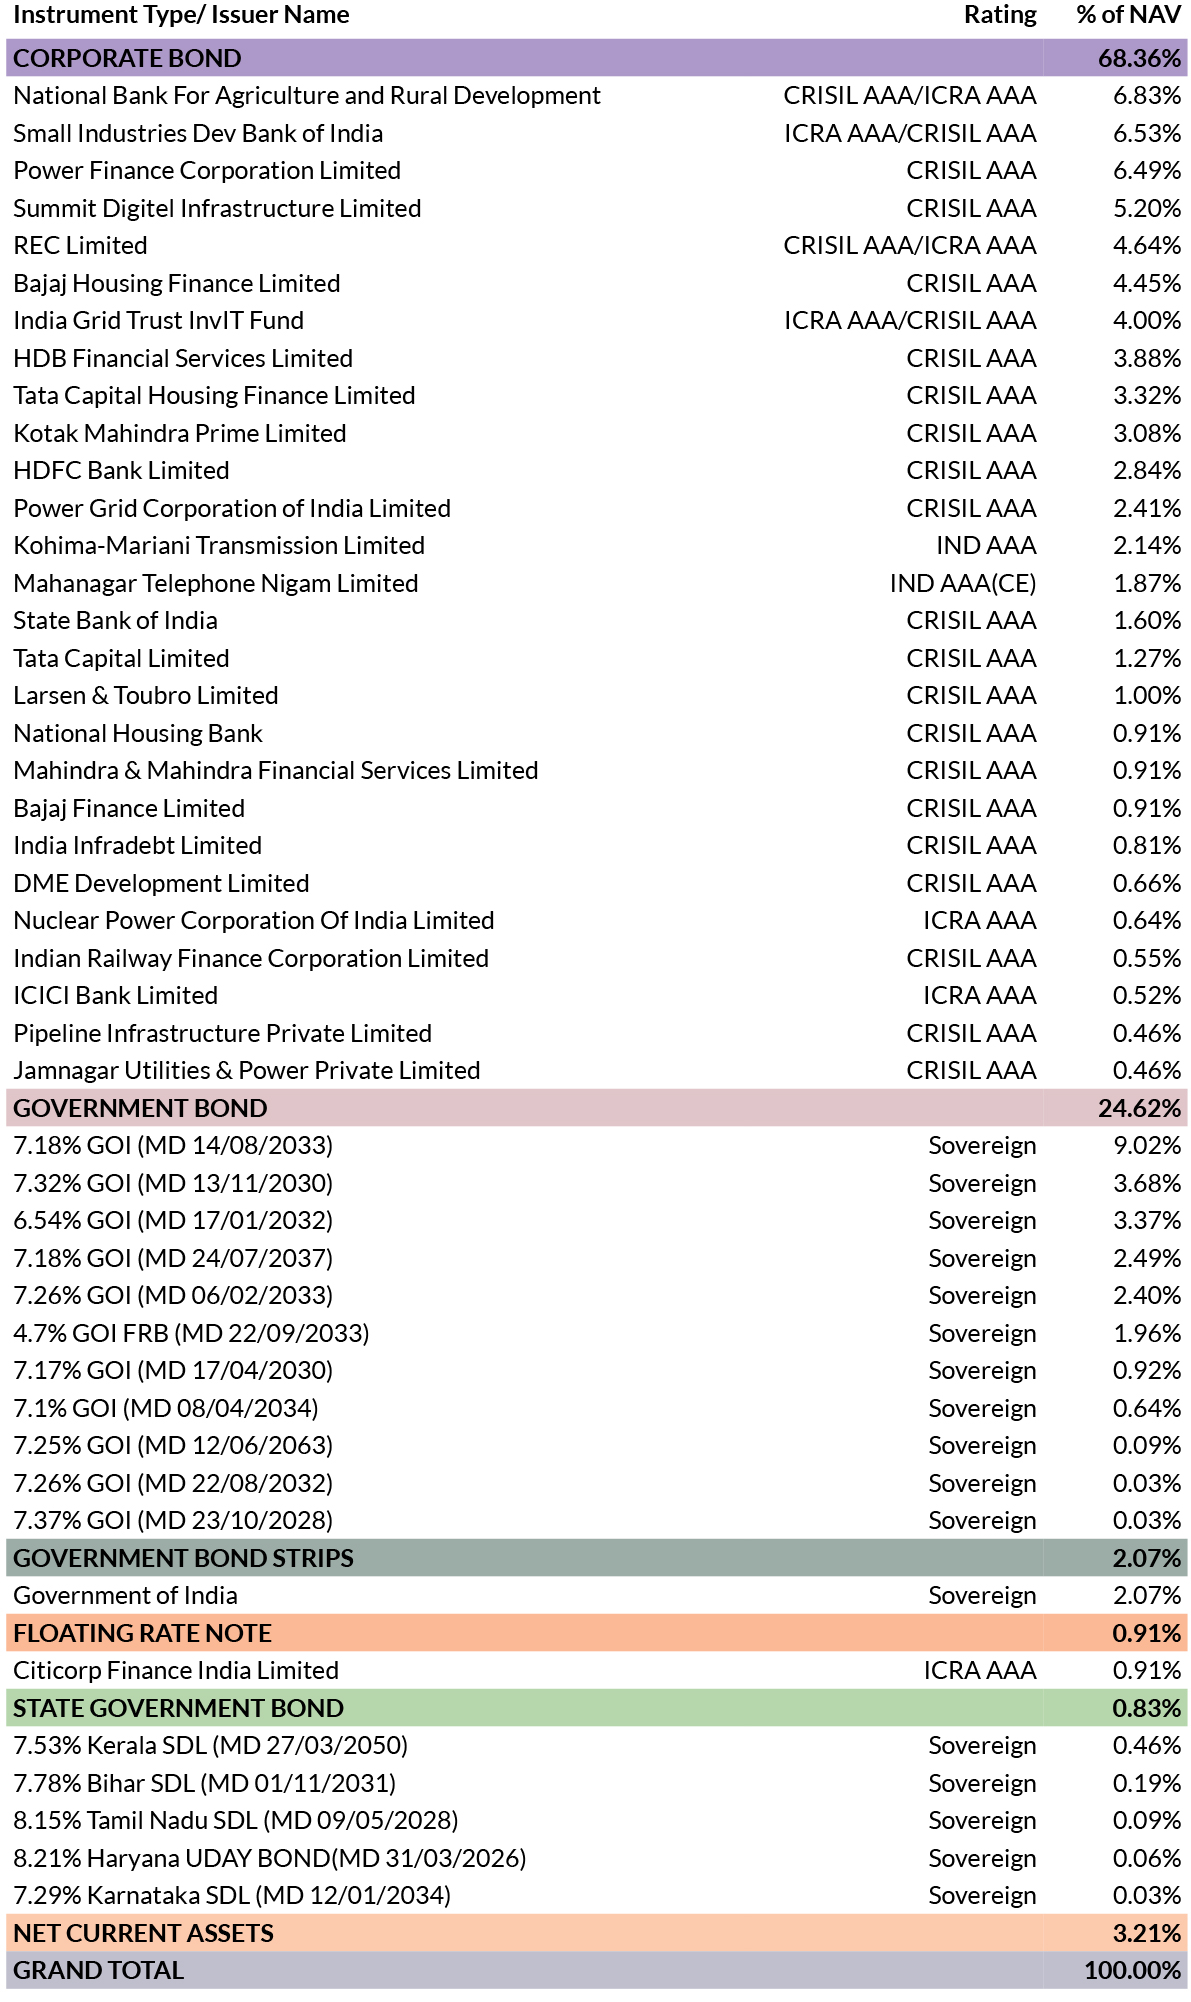The image size is (1191, 2002).
Task: Click the 4.7% GOI FRB entry
Action: [191, 1333]
